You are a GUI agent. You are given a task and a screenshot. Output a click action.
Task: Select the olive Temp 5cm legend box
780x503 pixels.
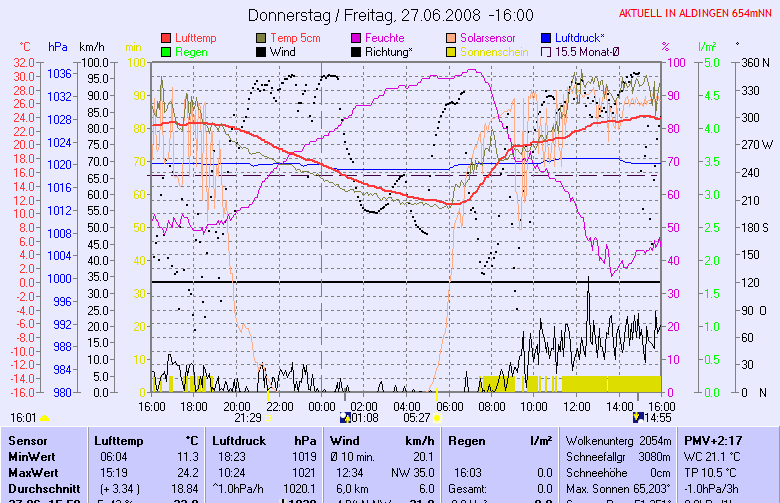coord(262,38)
